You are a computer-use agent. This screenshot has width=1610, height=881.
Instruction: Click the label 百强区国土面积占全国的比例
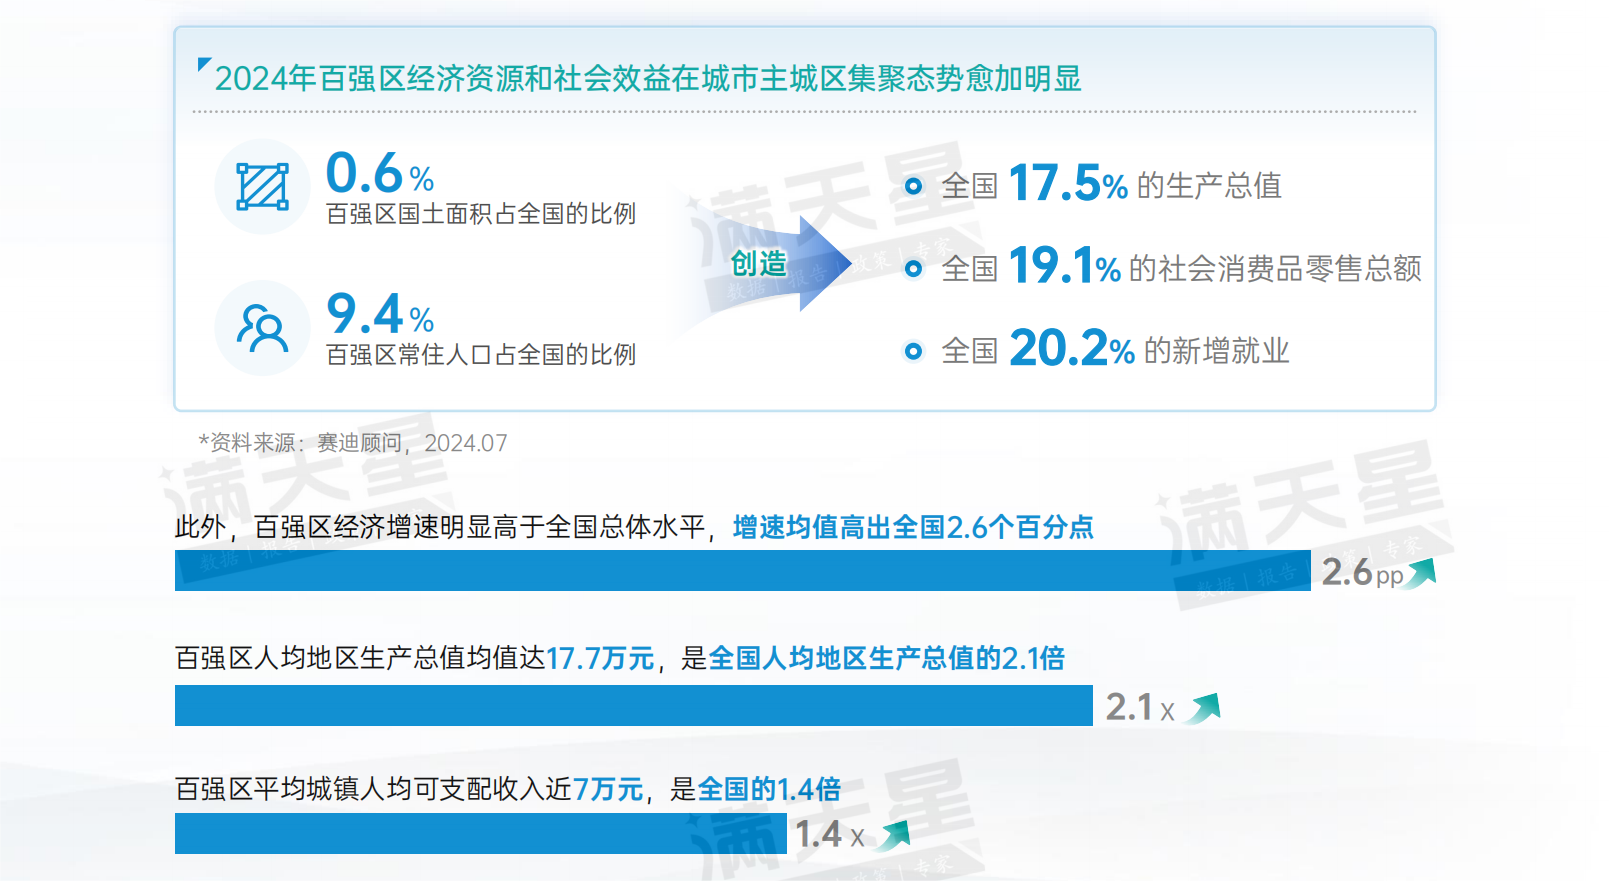tap(481, 214)
